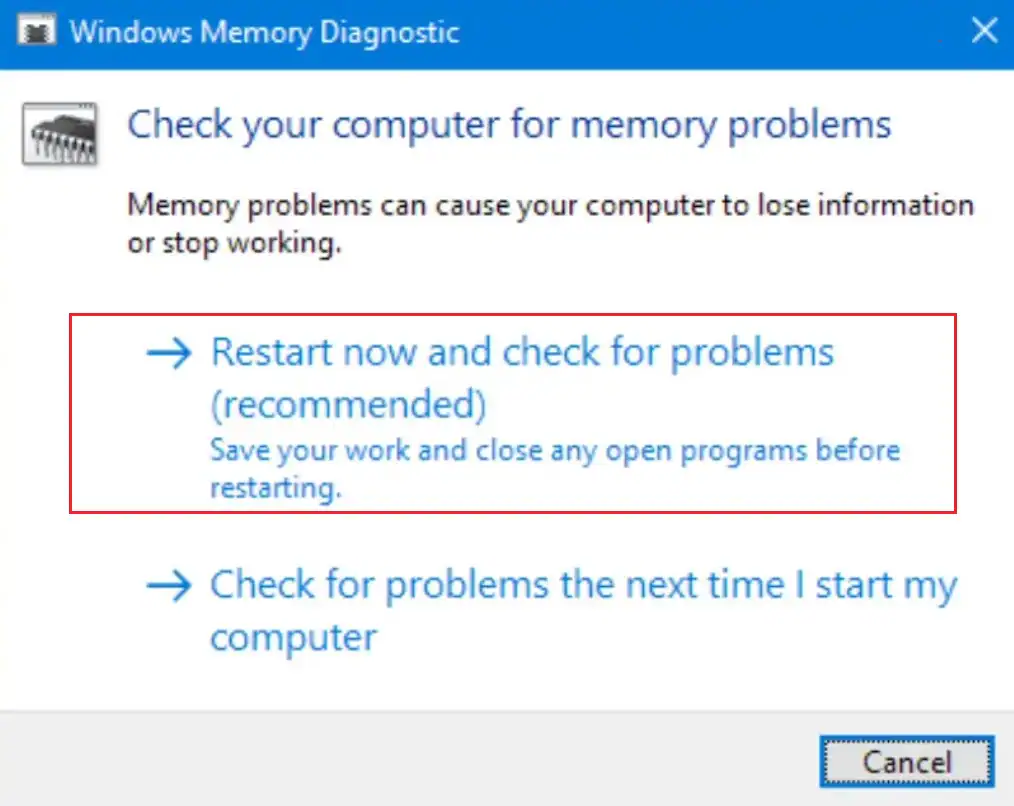Click the gray footer area left of Cancel
Viewport: 1014px width, 806px height.
[x=400, y=760]
